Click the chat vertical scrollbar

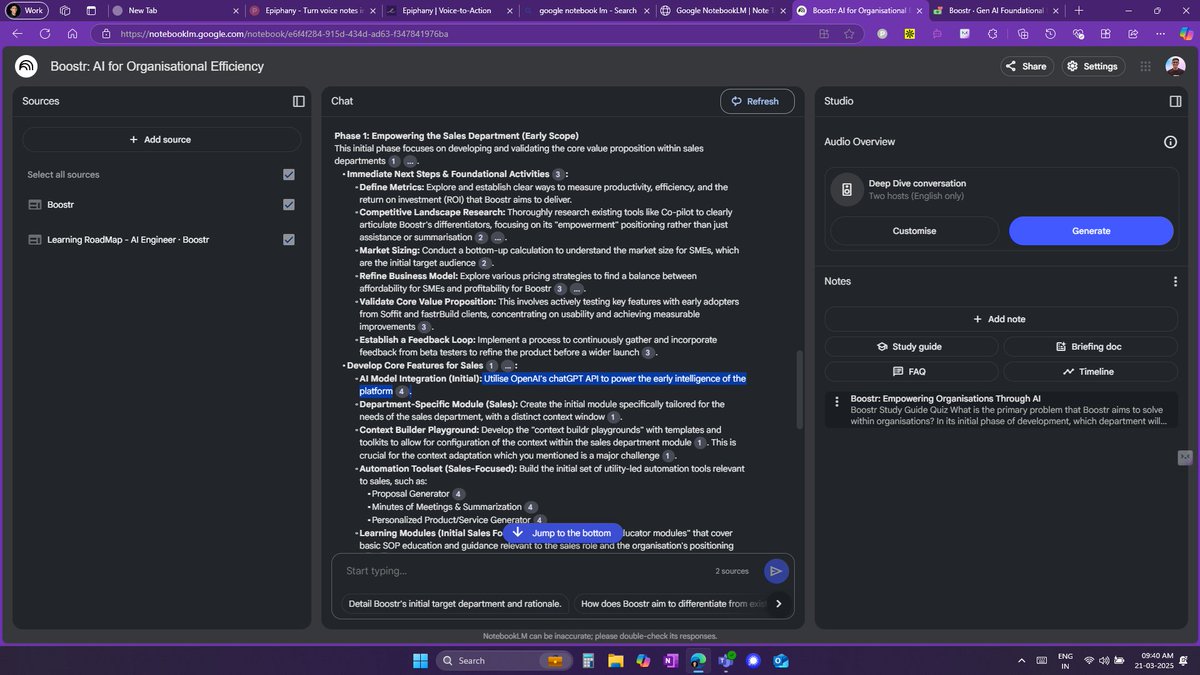(798, 390)
